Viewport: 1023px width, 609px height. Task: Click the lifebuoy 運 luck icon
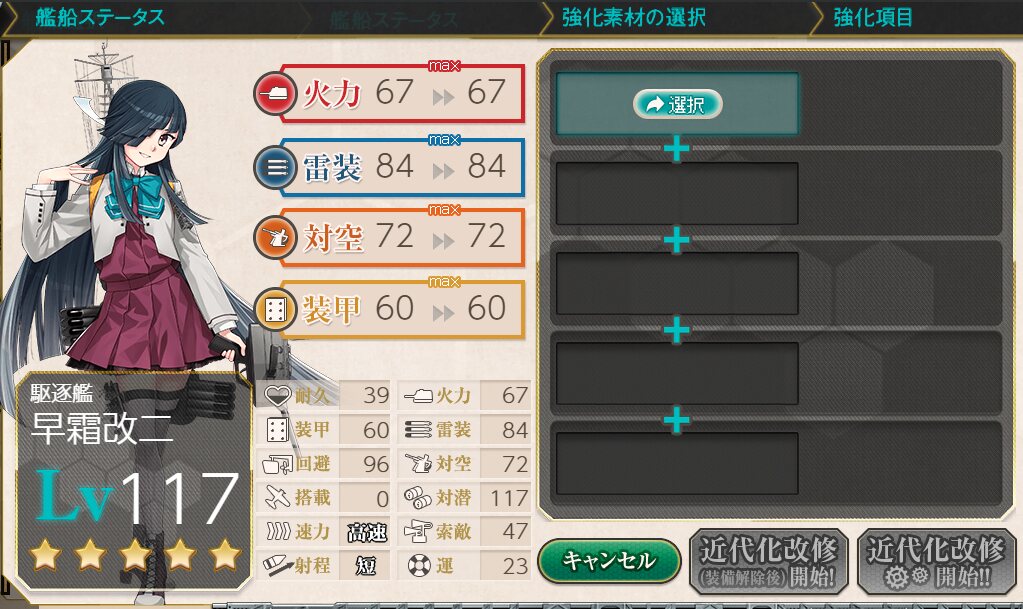coord(419,565)
